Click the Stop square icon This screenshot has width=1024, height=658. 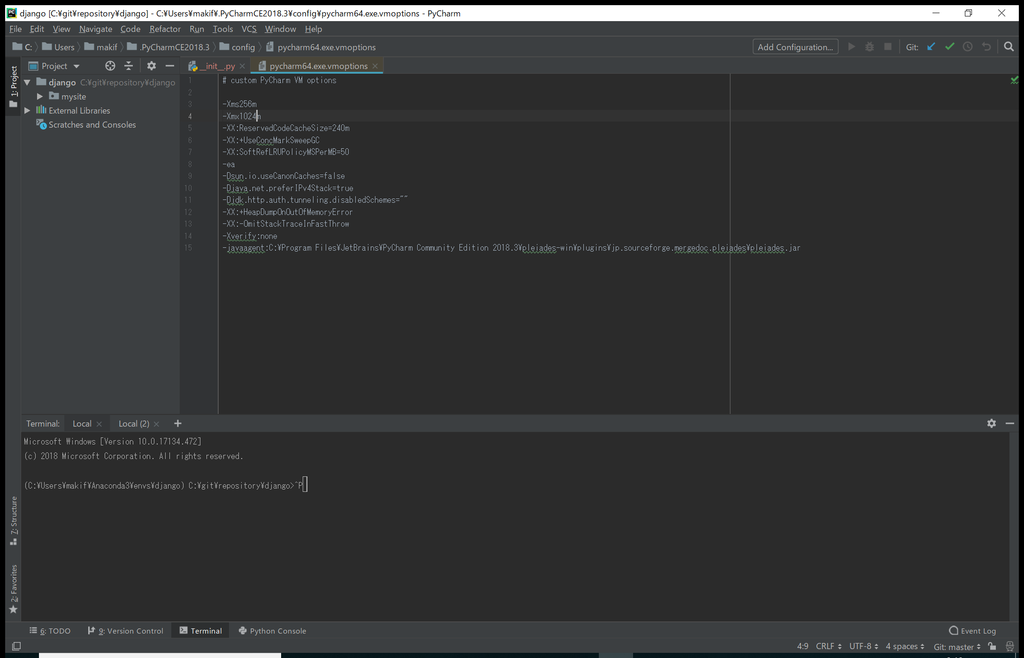(x=888, y=47)
